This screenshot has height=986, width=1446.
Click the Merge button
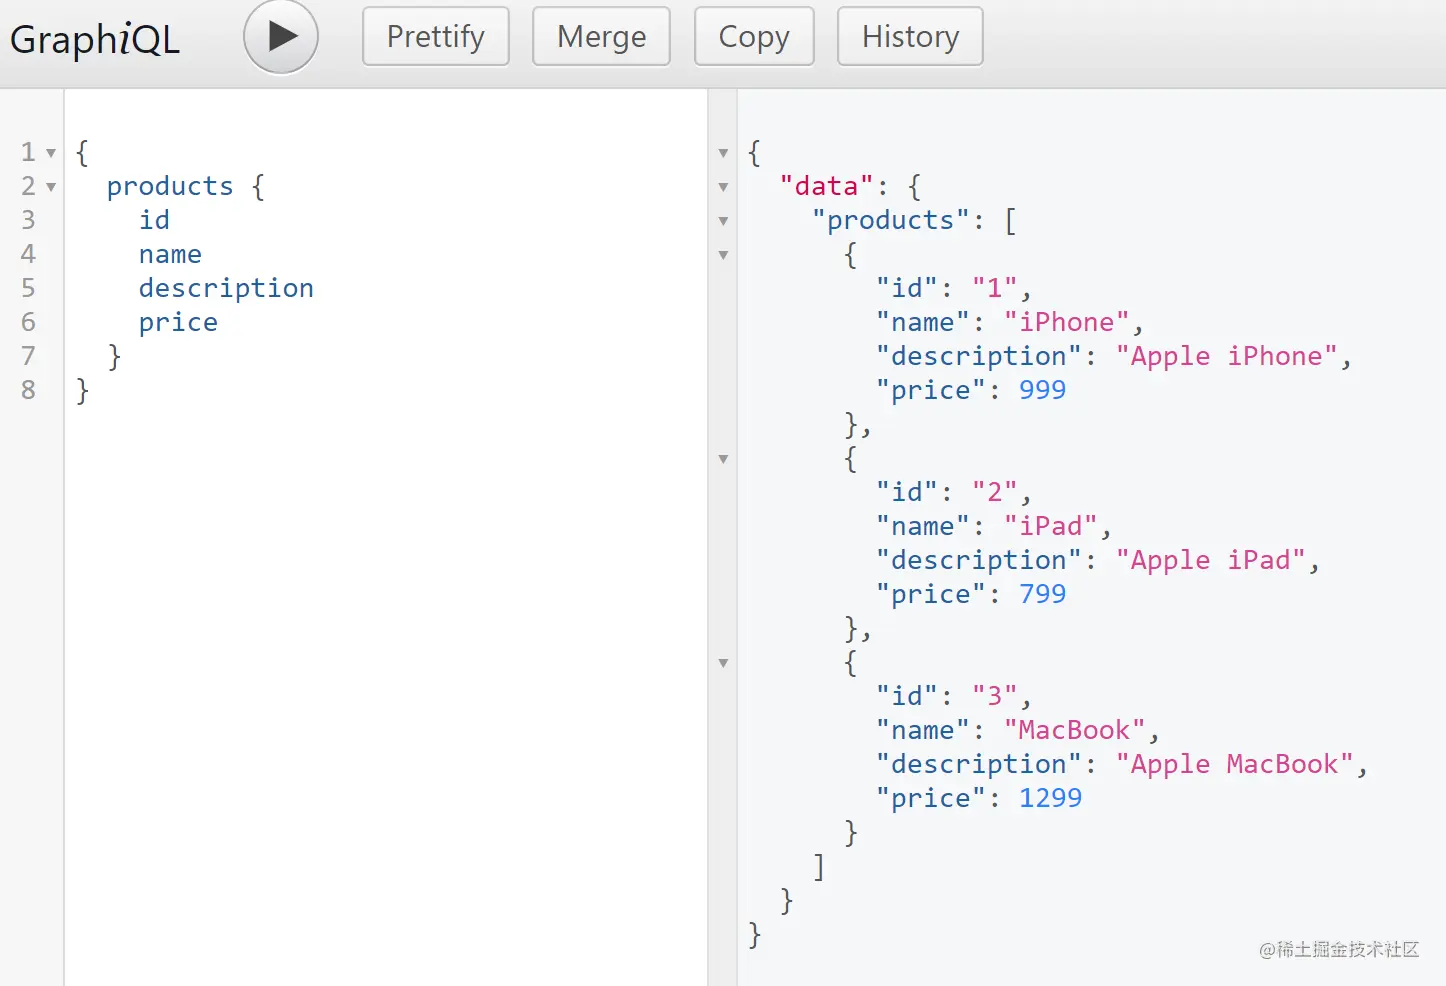tap(601, 37)
